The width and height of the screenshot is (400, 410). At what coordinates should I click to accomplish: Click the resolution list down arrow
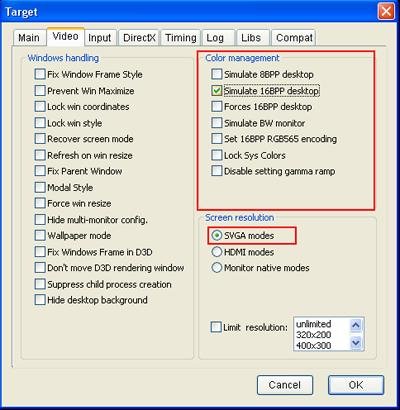(356, 342)
